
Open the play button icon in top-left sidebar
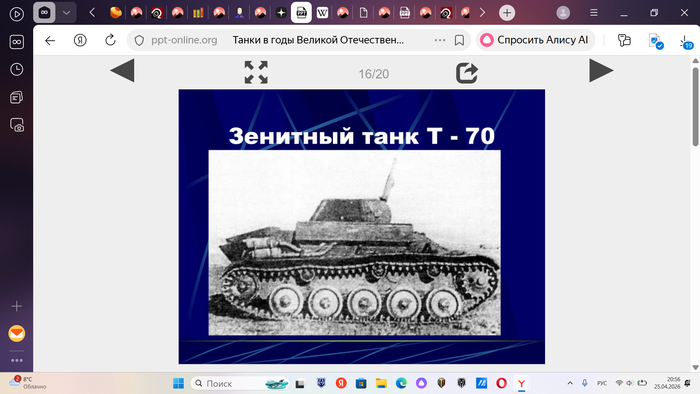pyautogui.click(x=17, y=14)
